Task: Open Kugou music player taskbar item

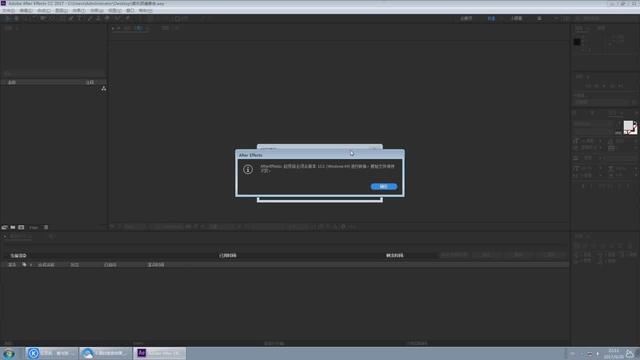Action: point(52,353)
